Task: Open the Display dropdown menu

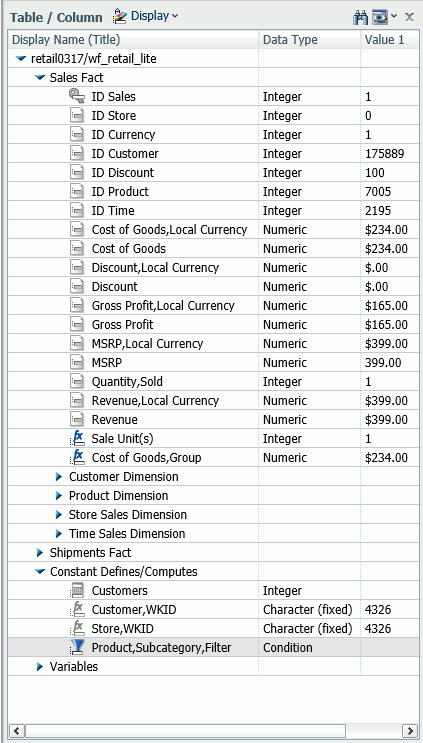Action: pos(145,16)
